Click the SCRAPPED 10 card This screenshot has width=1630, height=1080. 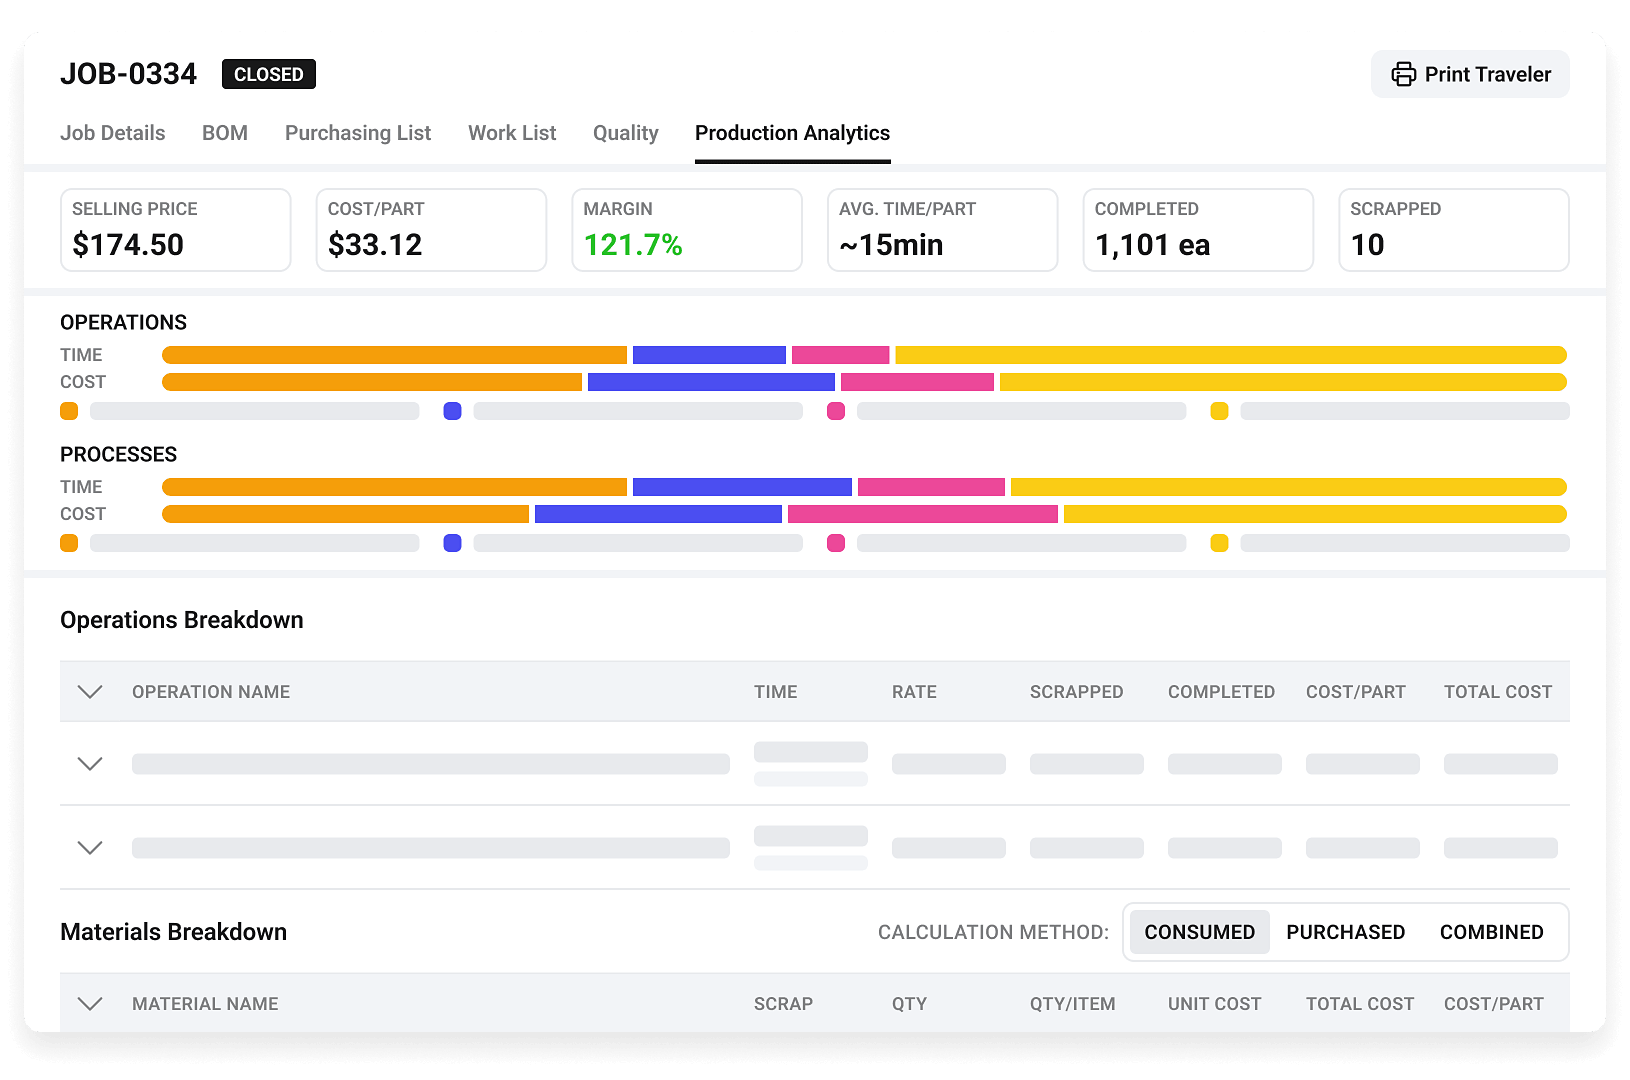[x=1454, y=230]
